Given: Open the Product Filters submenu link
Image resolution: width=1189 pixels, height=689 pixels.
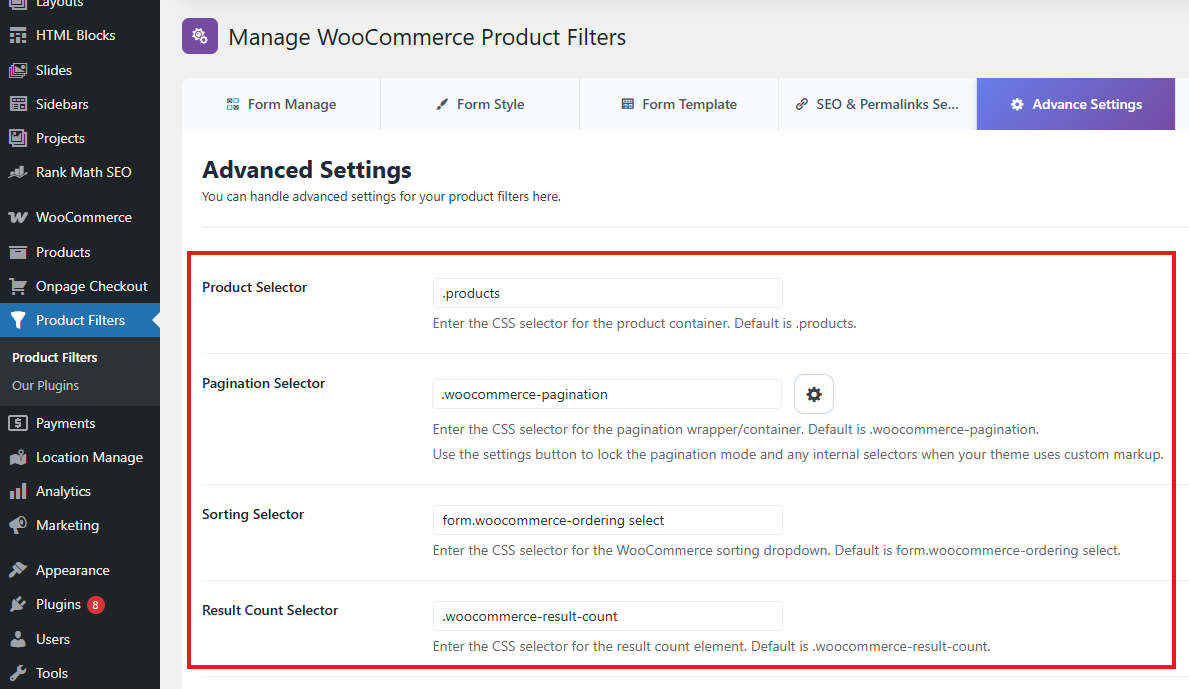Looking at the screenshot, I should [x=55, y=357].
